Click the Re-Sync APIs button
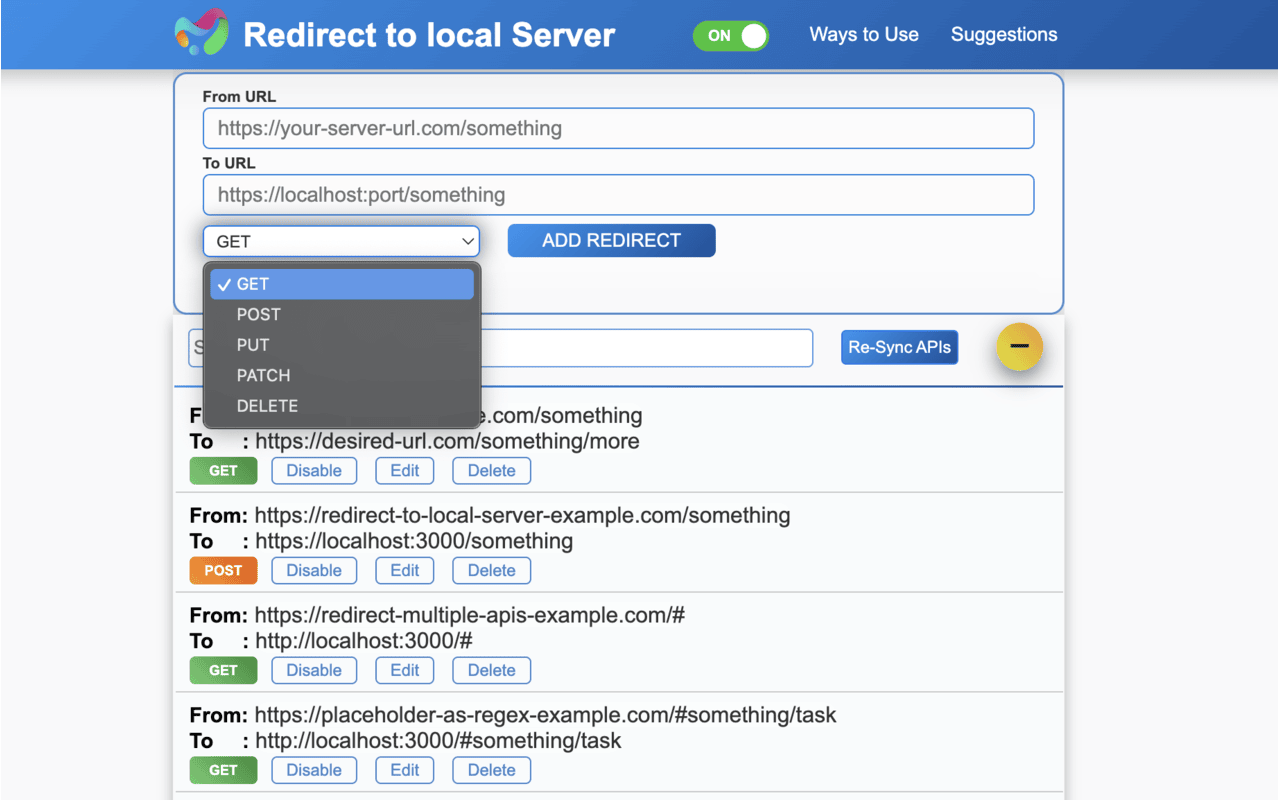1280x800 pixels. pyautogui.click(x=898, y=347)
